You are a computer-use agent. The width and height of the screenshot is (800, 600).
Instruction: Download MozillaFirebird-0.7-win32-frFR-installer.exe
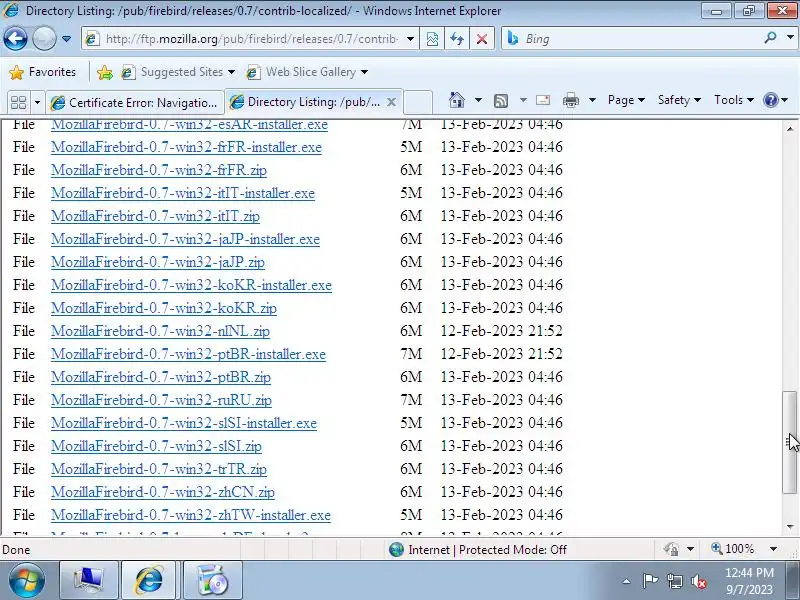point(186,147)
